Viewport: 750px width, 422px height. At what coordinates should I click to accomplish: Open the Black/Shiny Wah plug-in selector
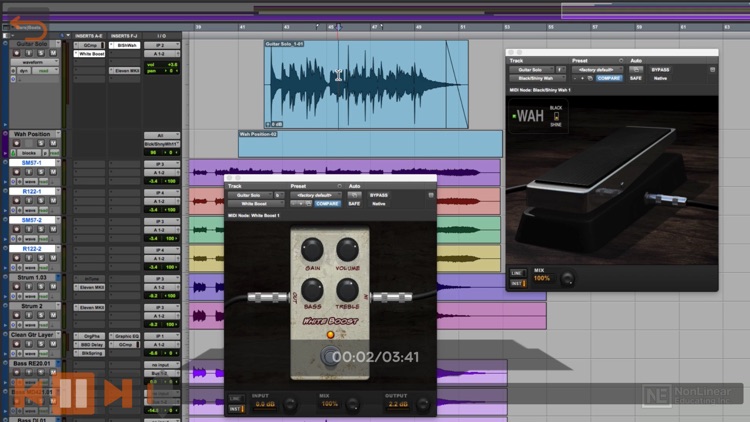coord(537,78)
